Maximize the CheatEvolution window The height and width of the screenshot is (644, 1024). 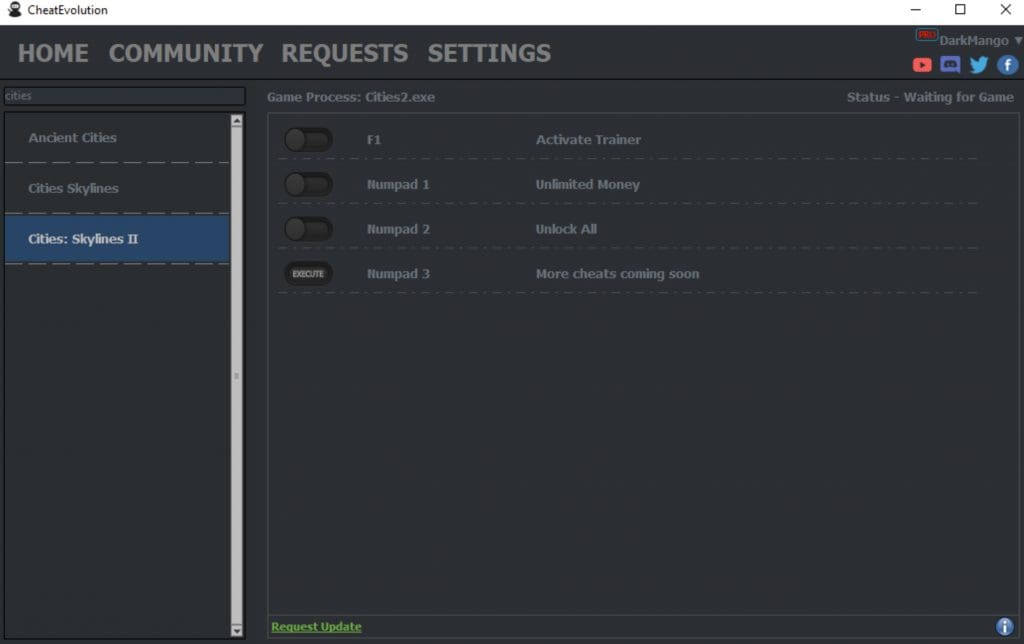click(x=960, y=10)
